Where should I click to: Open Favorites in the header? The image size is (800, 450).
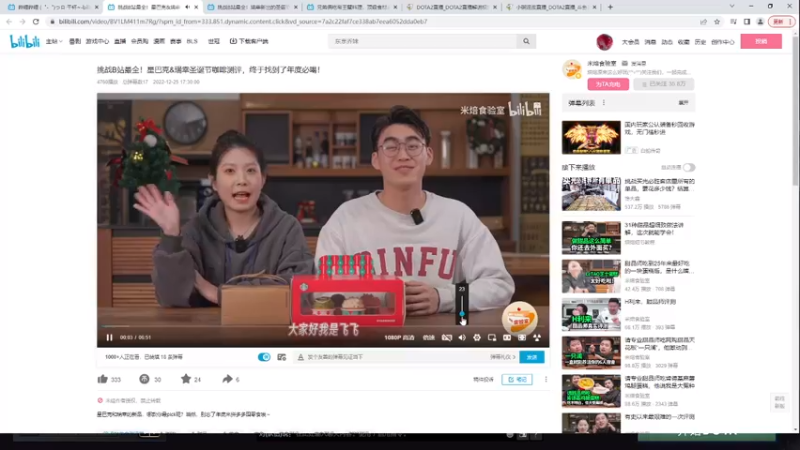point(683,42)
